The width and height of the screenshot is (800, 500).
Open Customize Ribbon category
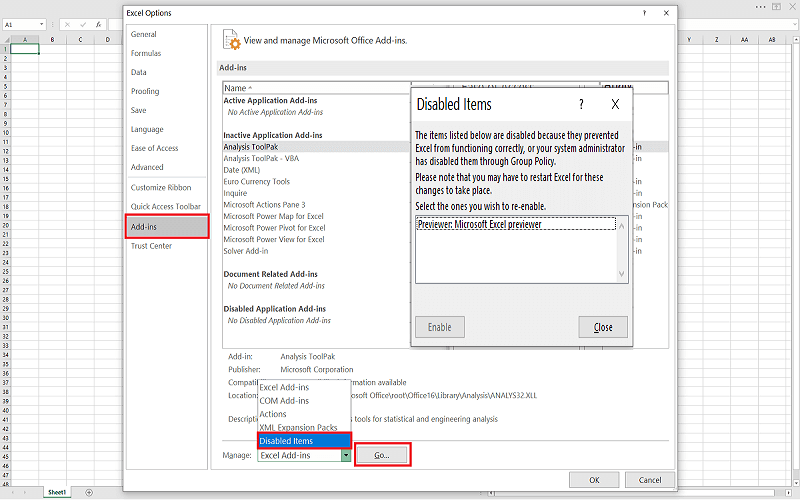point(161,187)
